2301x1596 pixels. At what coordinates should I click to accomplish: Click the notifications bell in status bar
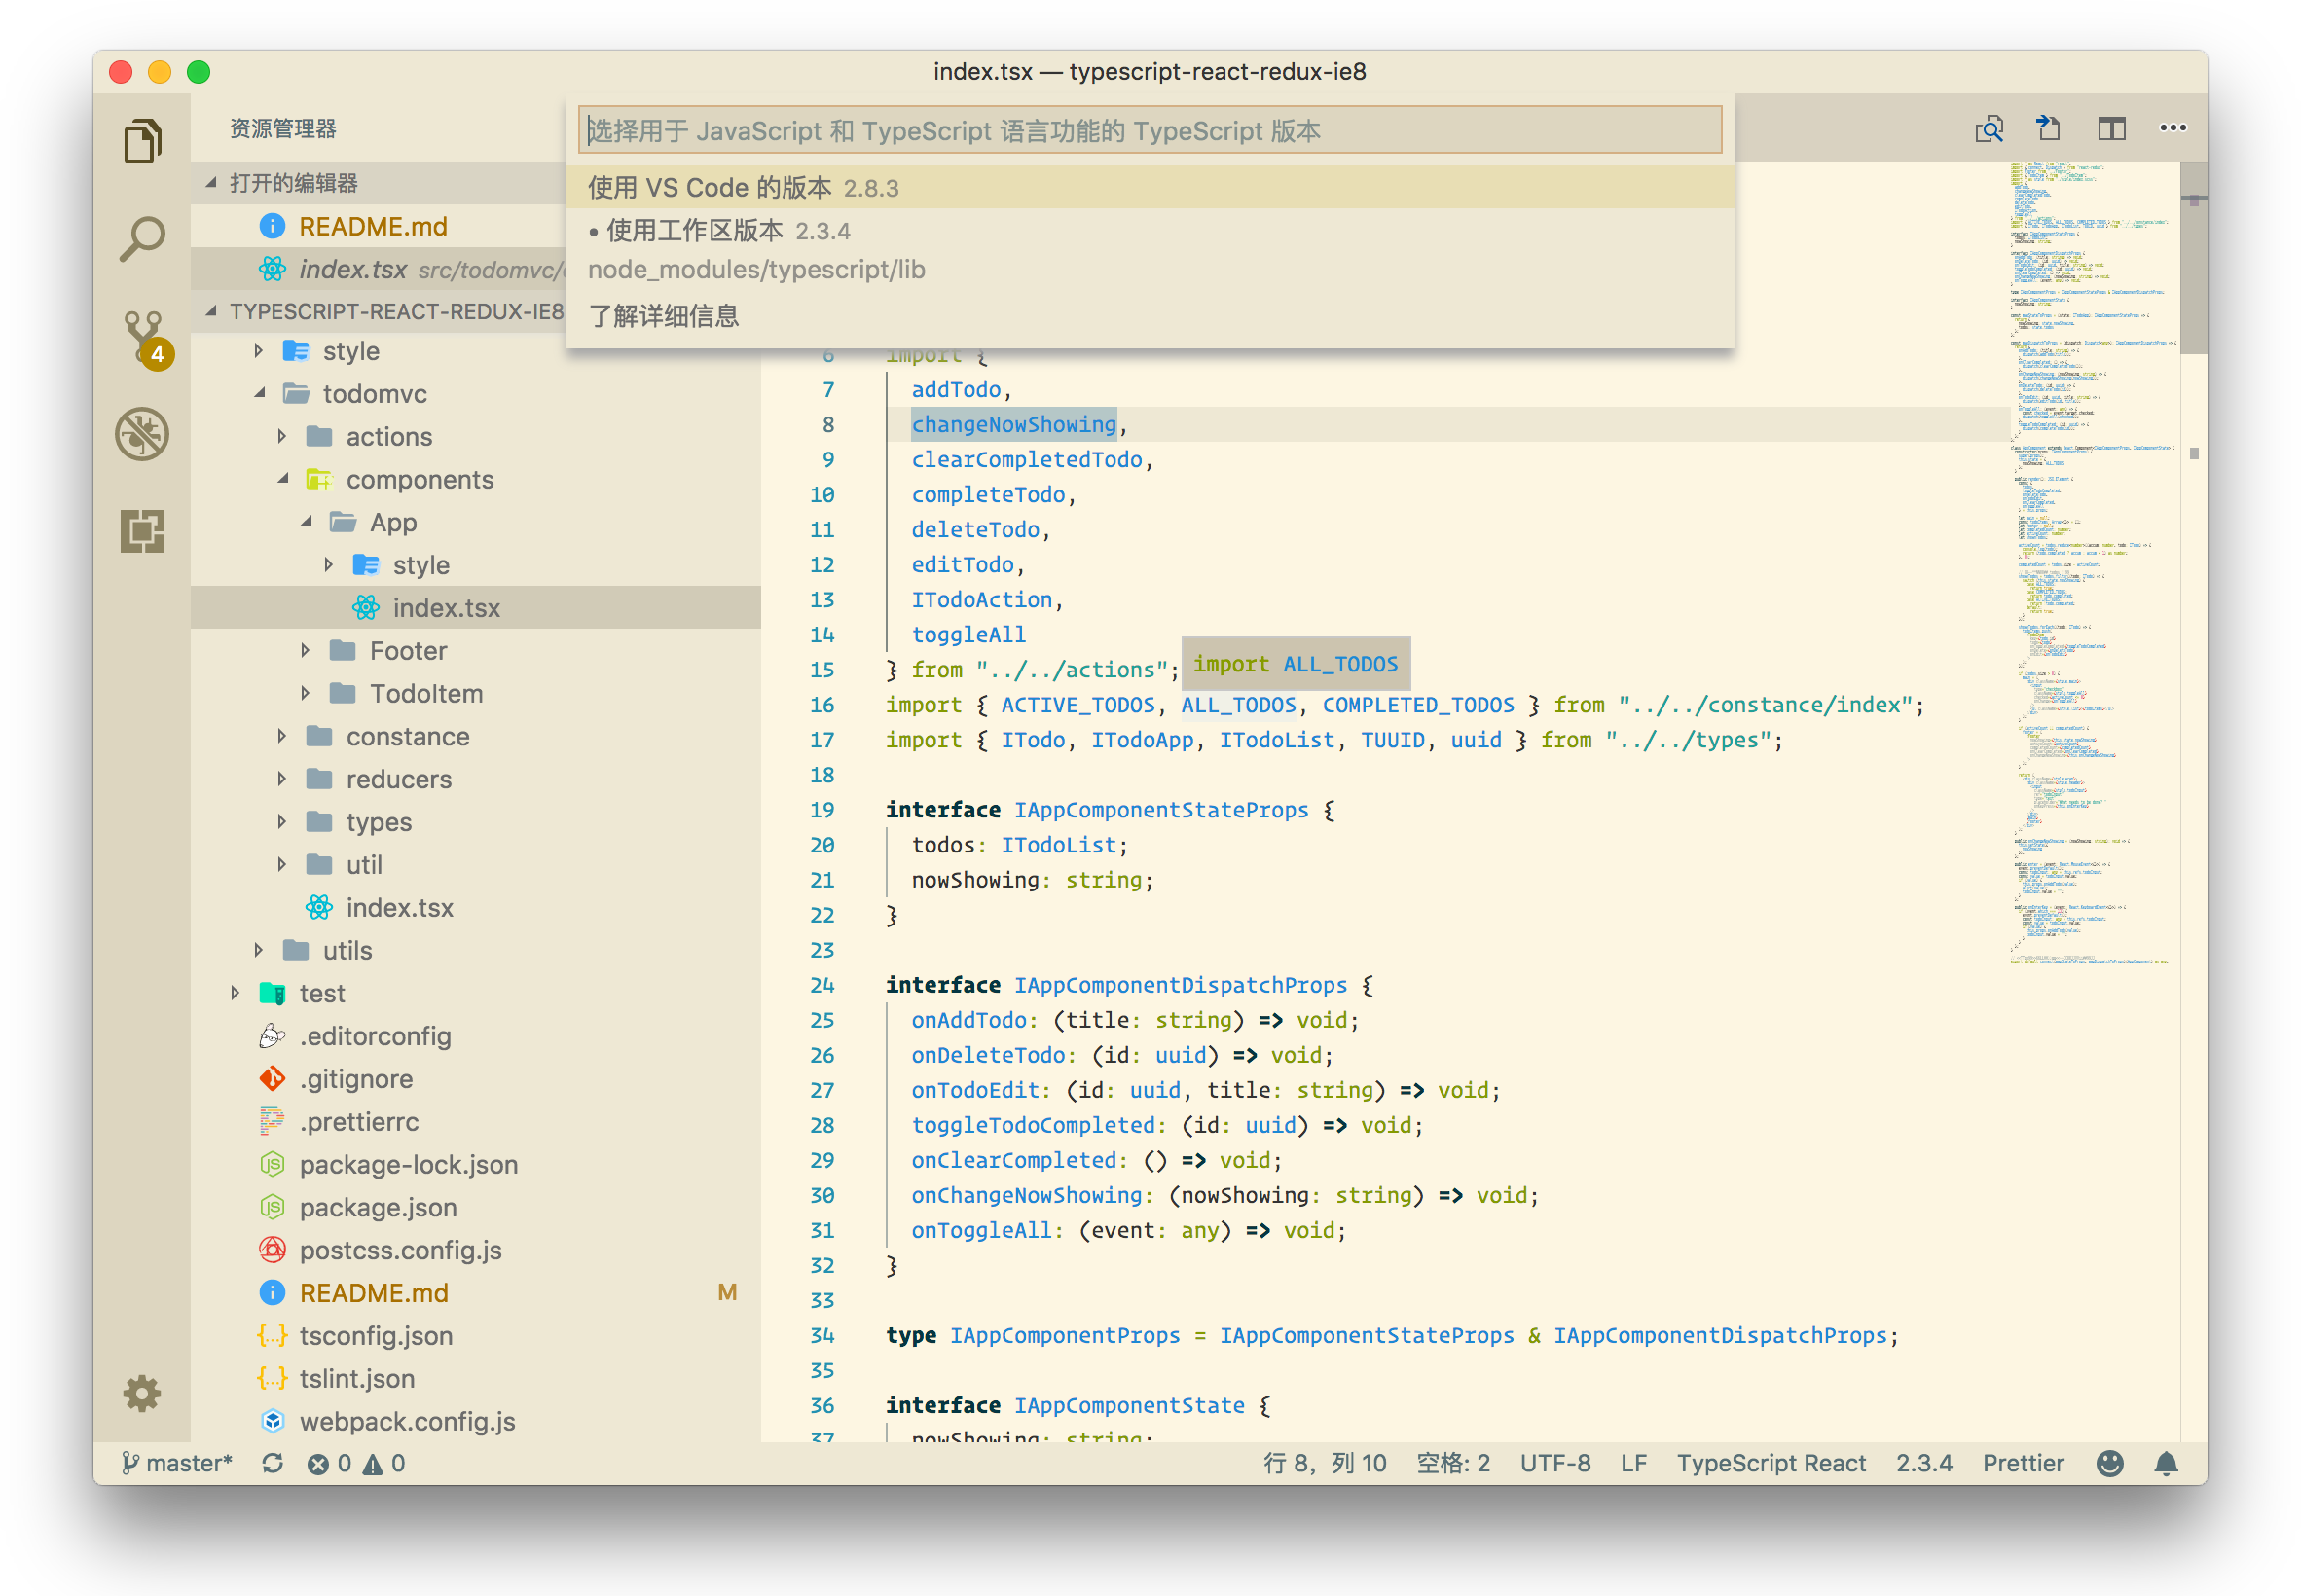pyautogui.click(x=2165, y=1463)
